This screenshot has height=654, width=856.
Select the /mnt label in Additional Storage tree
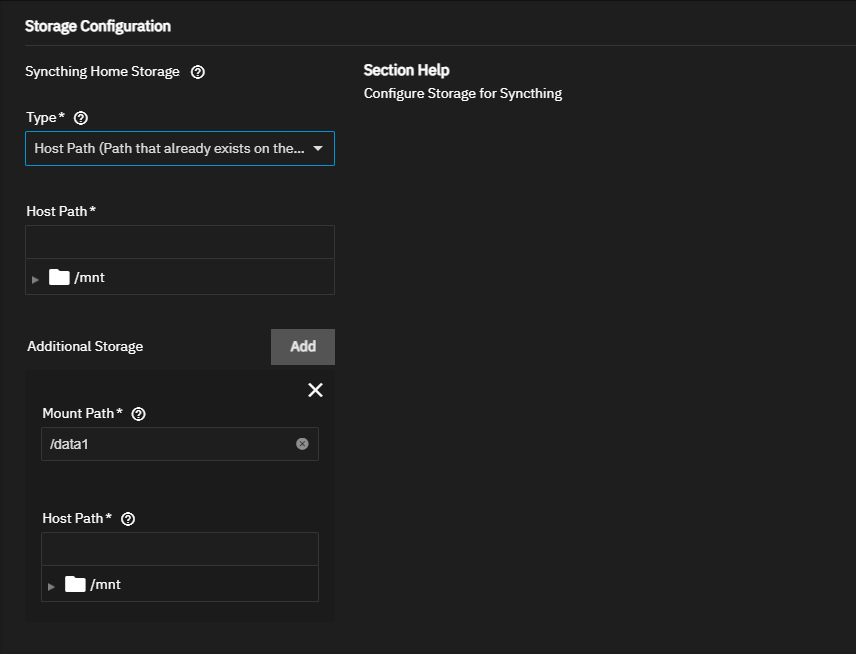(105, 584)
